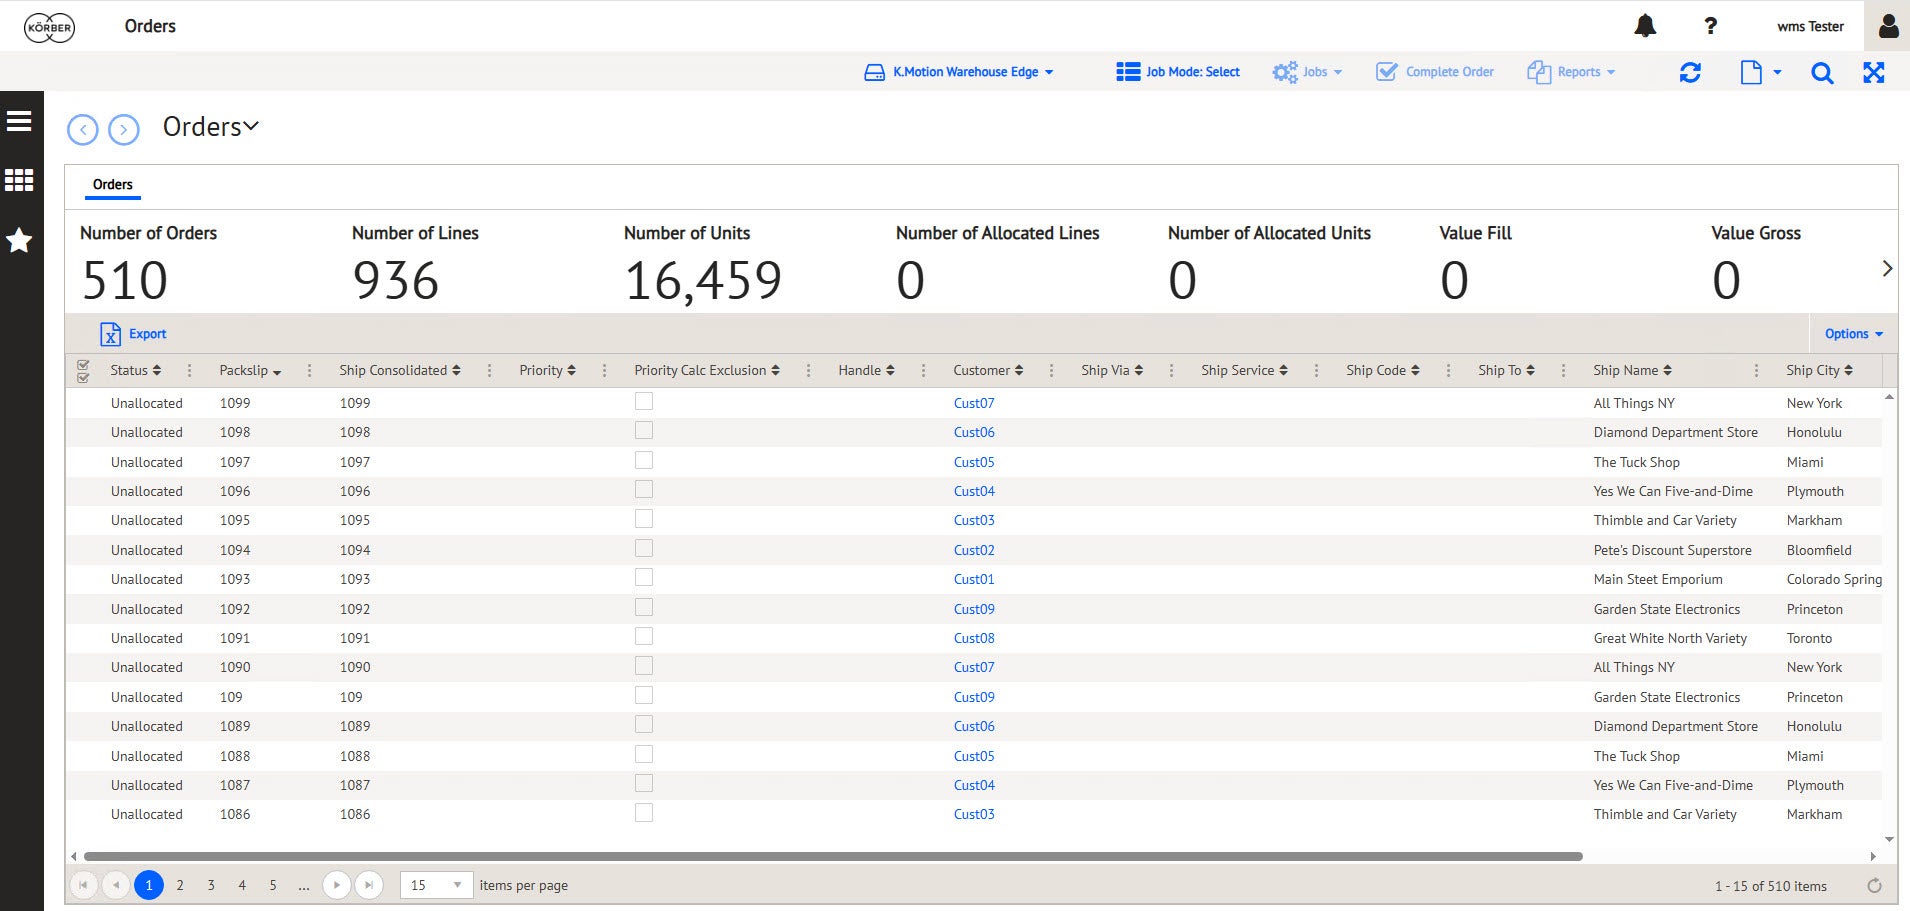This screenshot has width=1910, height=911.
Task: Open the search magnifier icon
Action: 1822,72
